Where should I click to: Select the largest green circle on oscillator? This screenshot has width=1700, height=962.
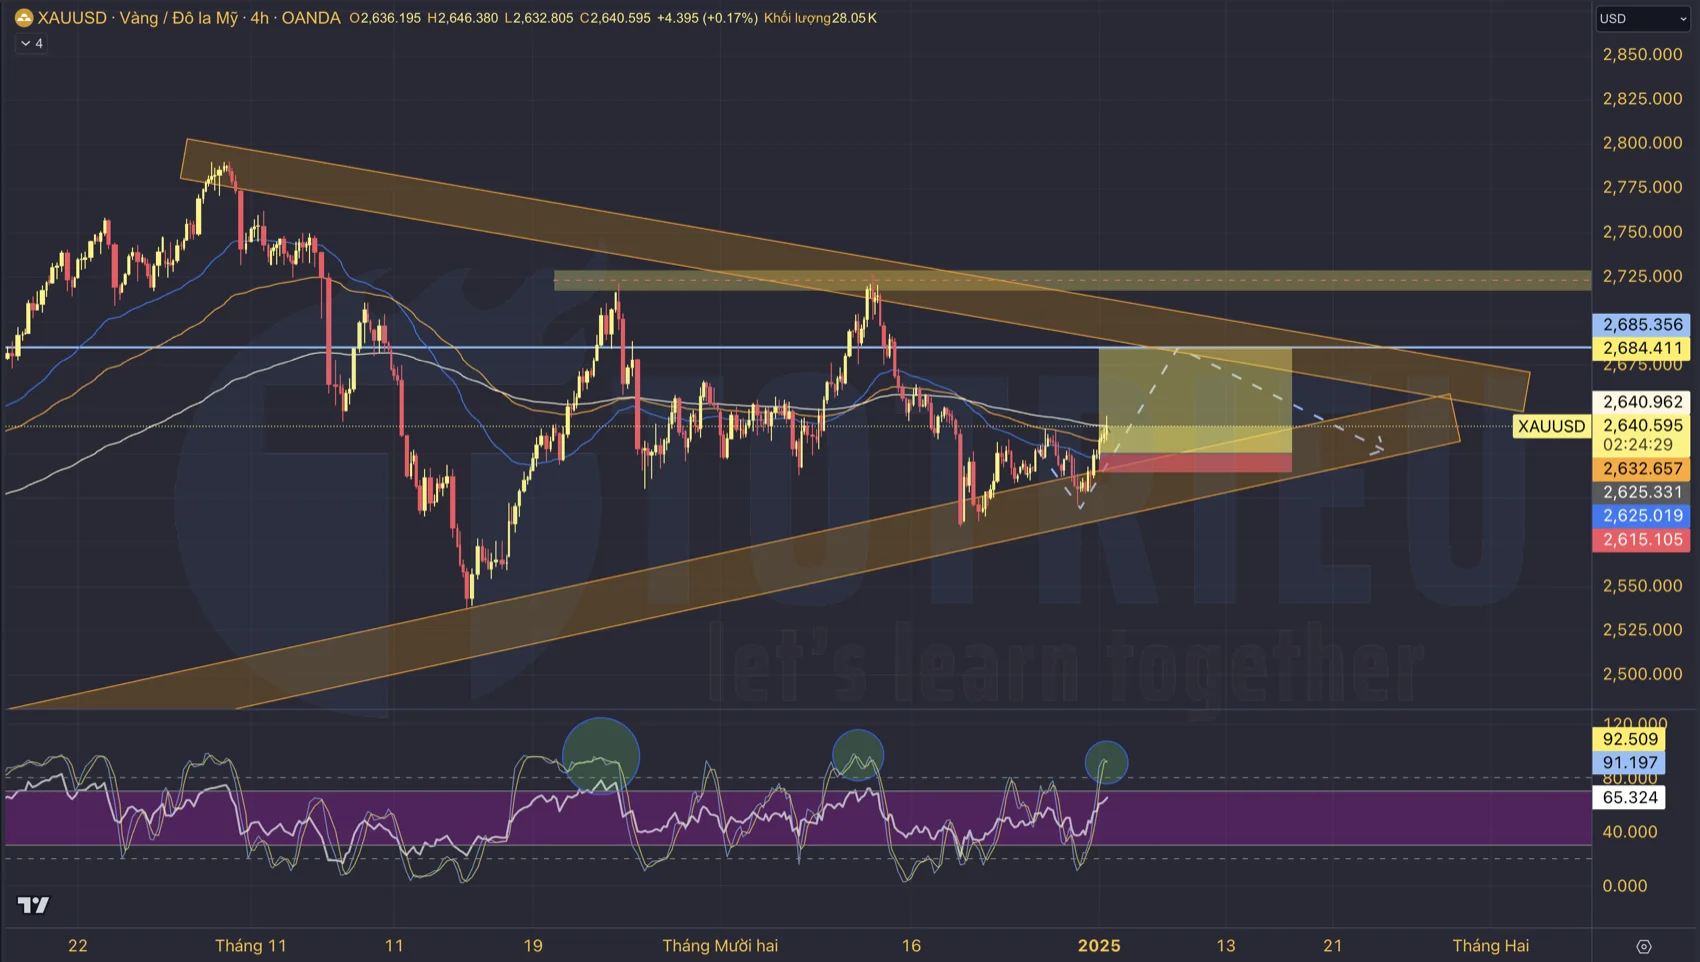[600, 756]
